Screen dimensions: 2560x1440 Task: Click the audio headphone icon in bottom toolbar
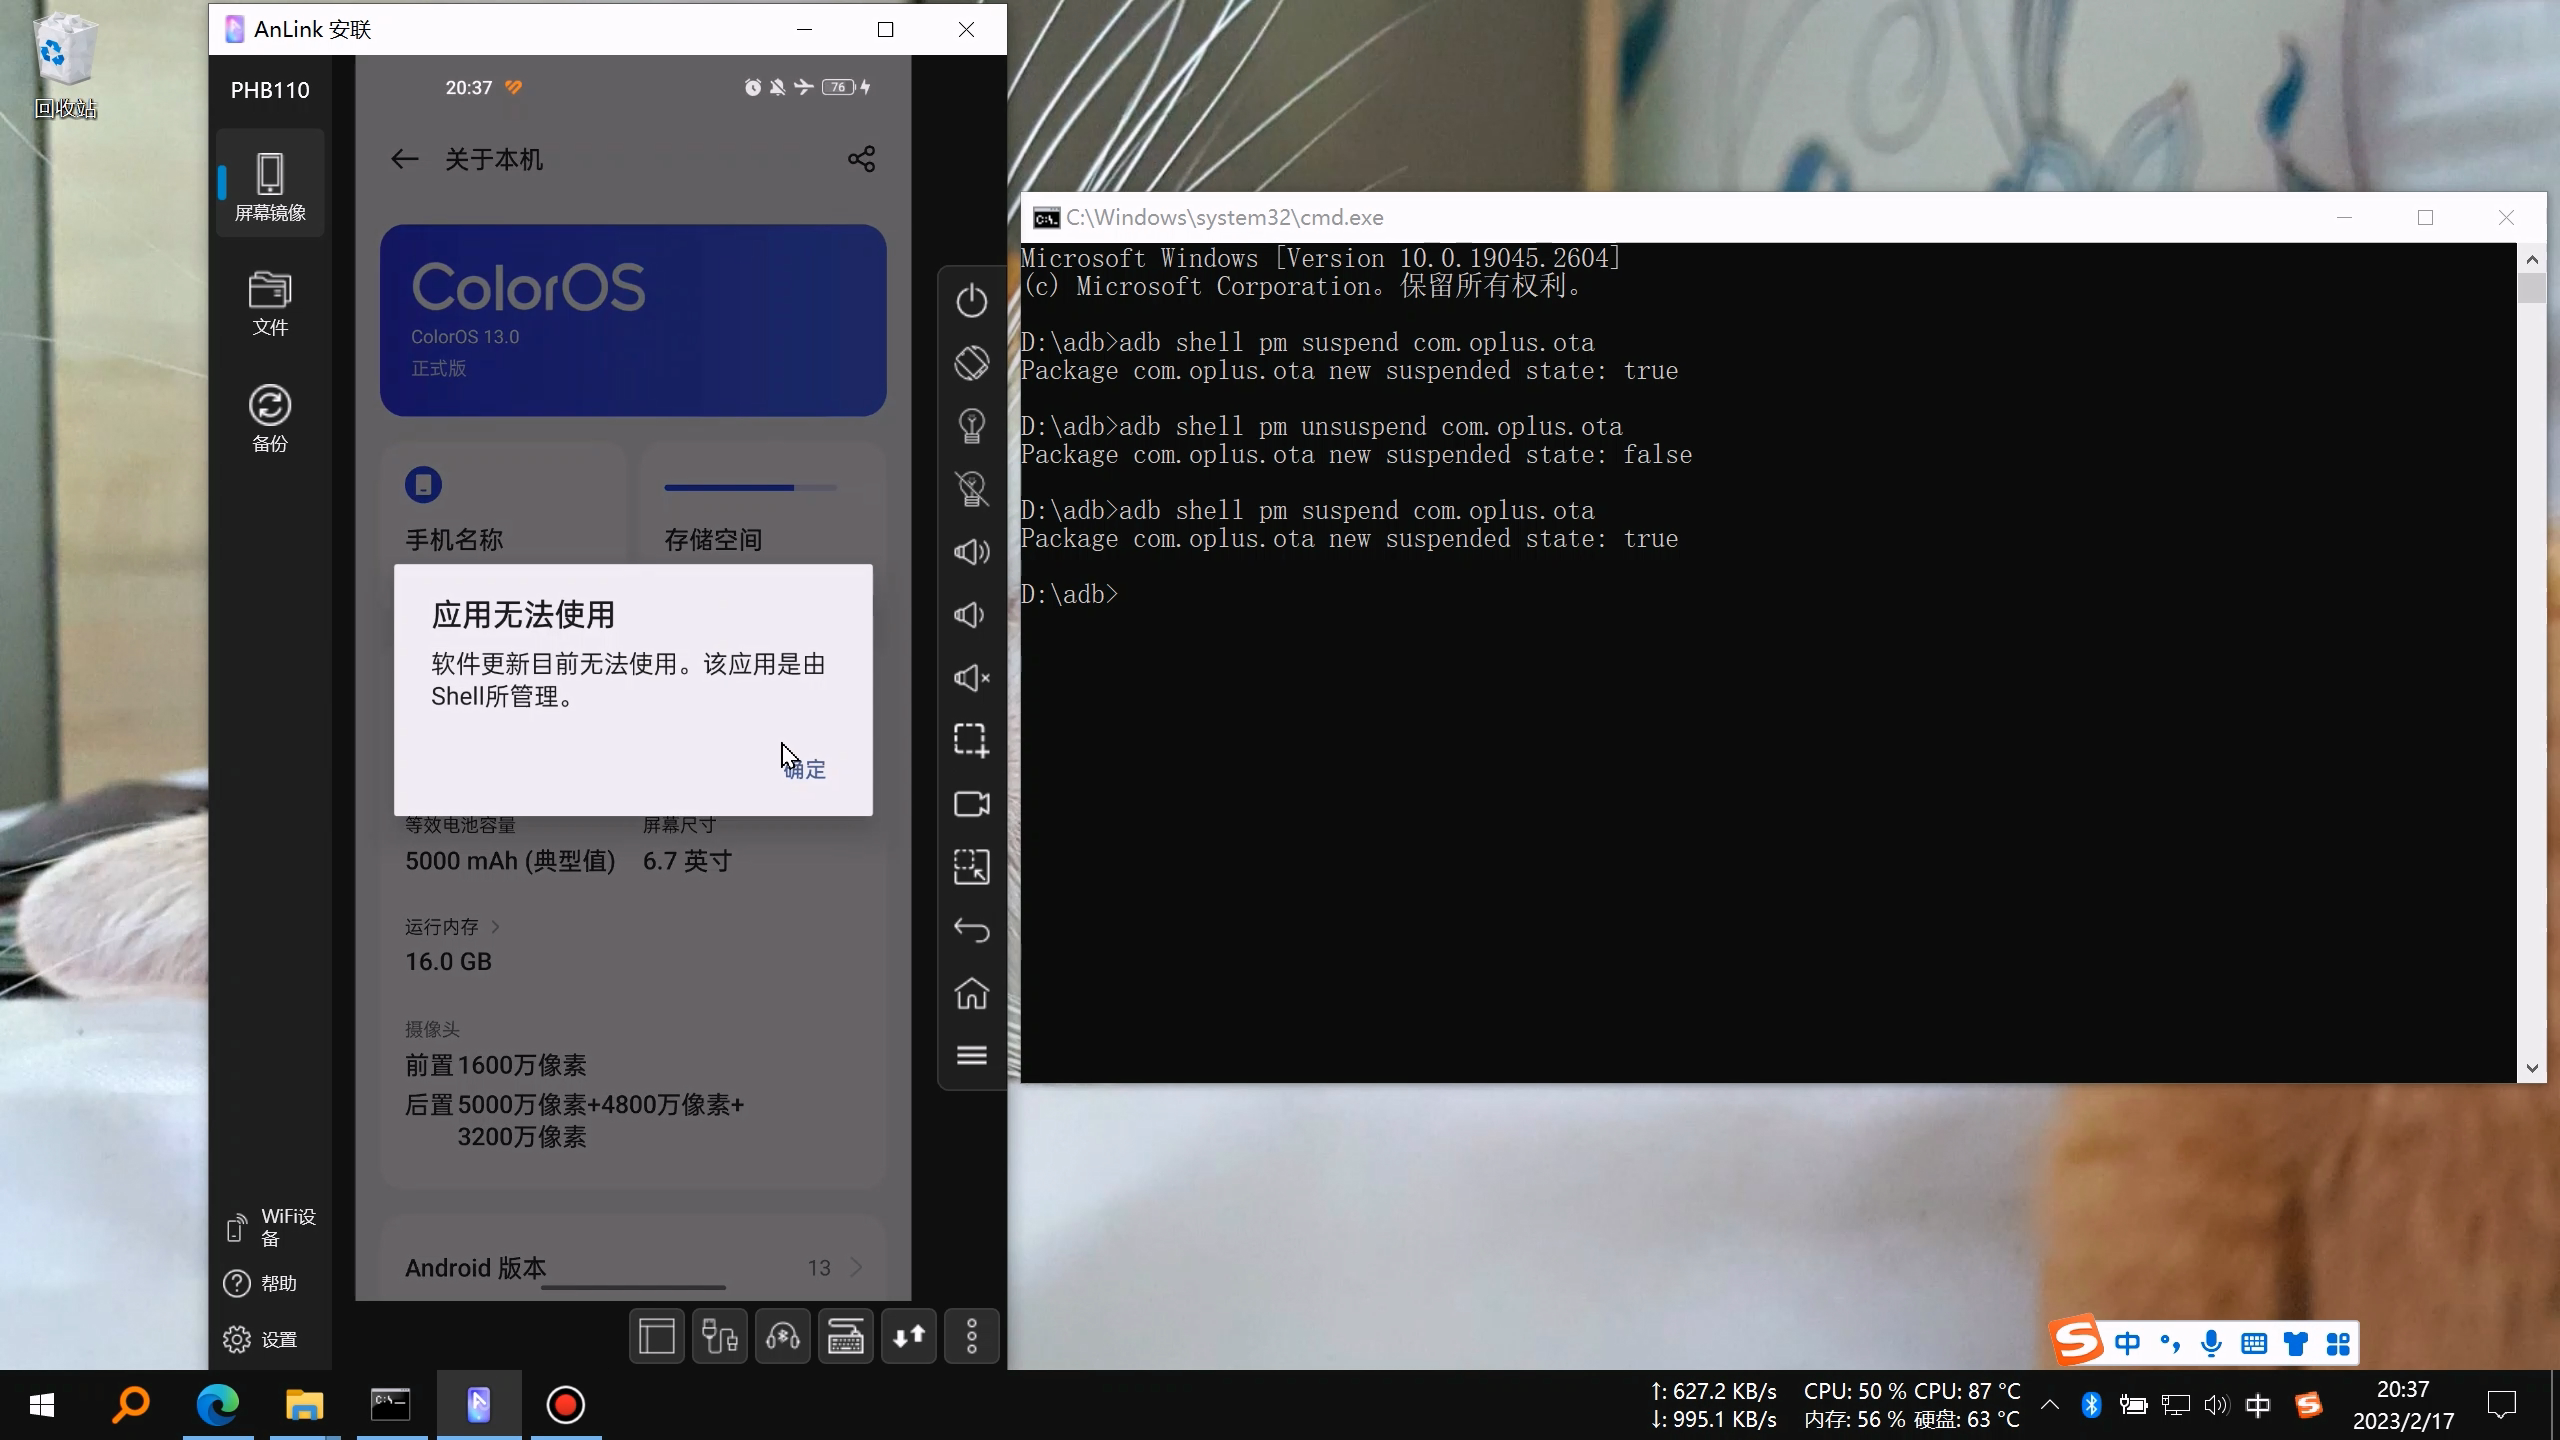point(783,1336)
